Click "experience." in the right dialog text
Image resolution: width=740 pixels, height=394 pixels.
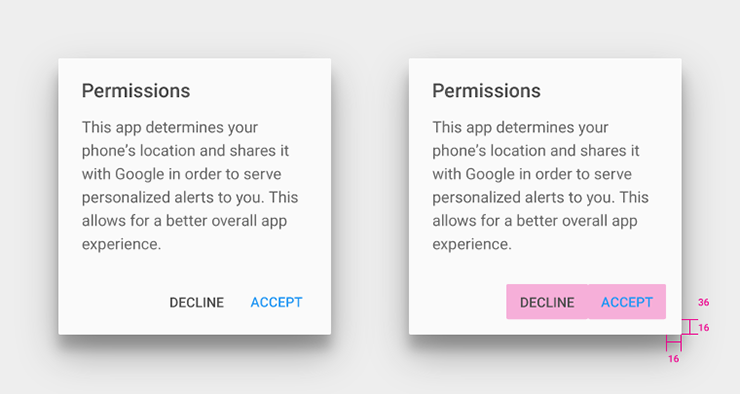click(472, 244)
